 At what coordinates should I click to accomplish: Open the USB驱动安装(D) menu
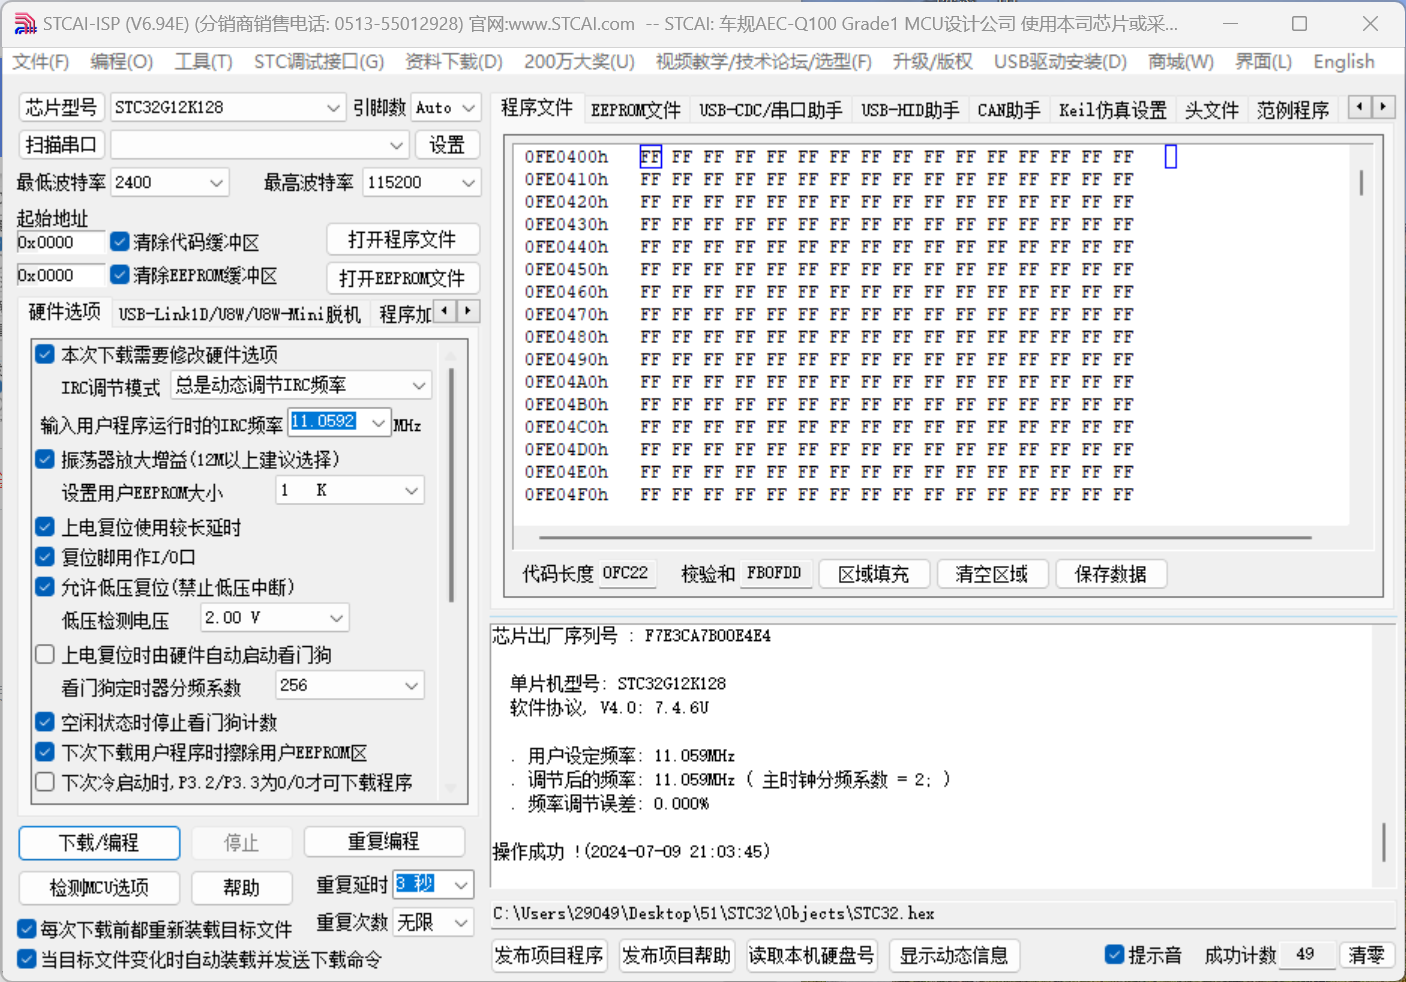tap(1060, 62)
